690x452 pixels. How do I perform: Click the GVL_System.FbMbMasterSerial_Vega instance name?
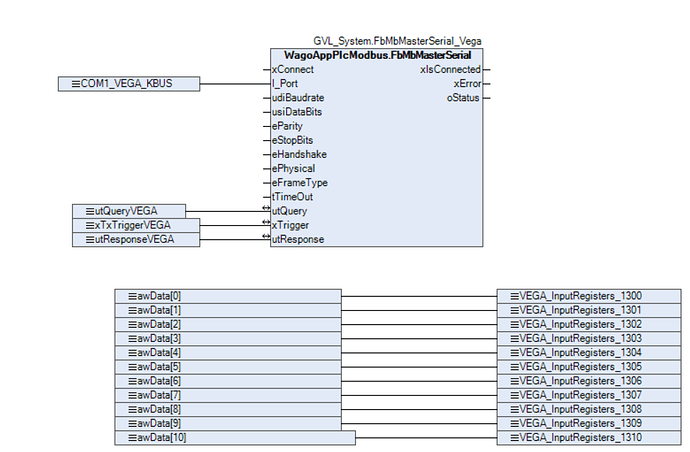point(397,41)
